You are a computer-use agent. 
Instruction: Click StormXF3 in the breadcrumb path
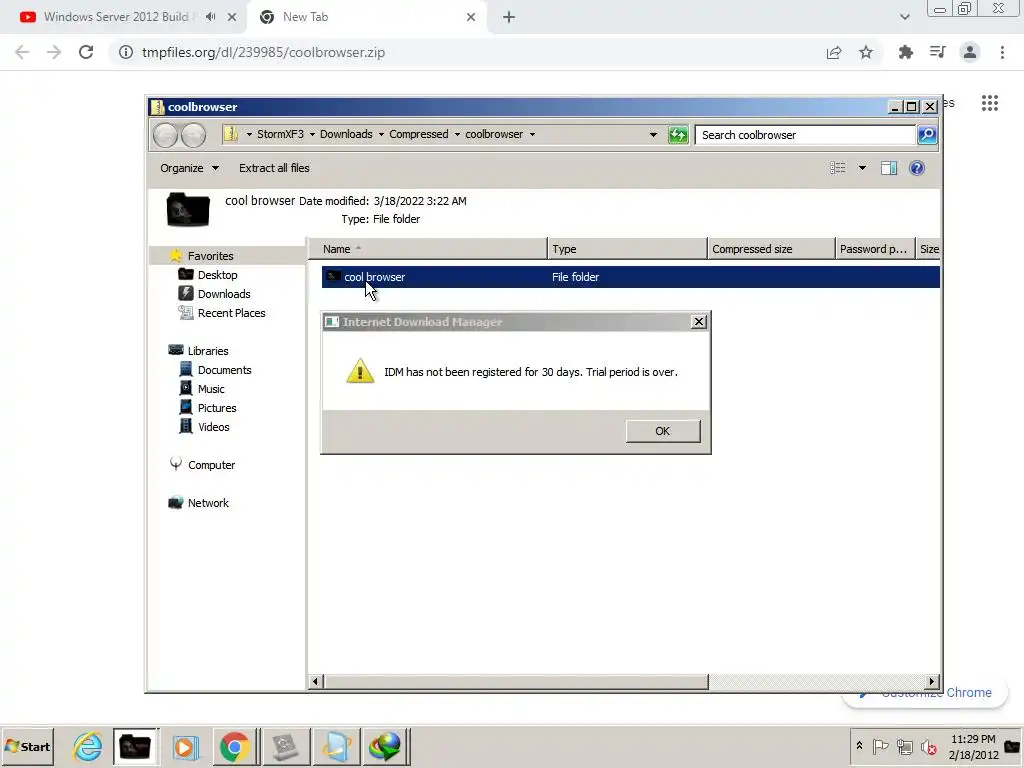[x=280, y=134]
